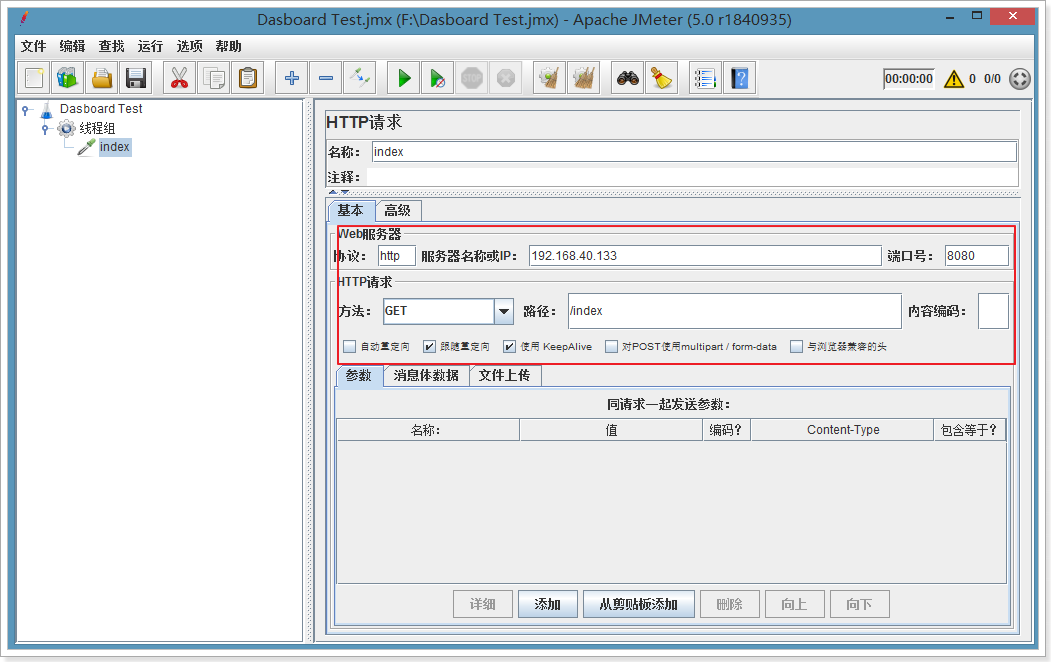The height and width of the screenshot is (662, 1051).
Task: Open the search dialog via the binoculars icon
Action: point(627,77)
